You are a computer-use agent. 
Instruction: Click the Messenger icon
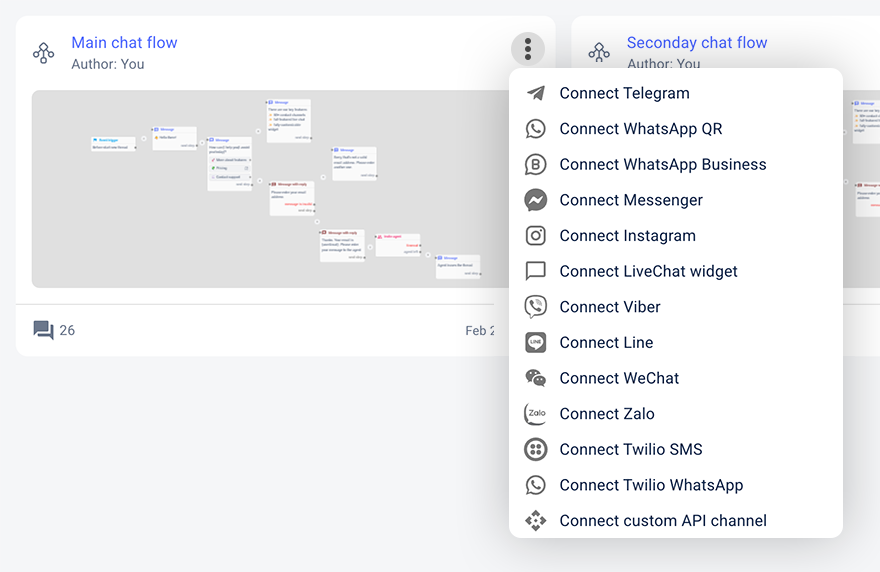(536, 200)
